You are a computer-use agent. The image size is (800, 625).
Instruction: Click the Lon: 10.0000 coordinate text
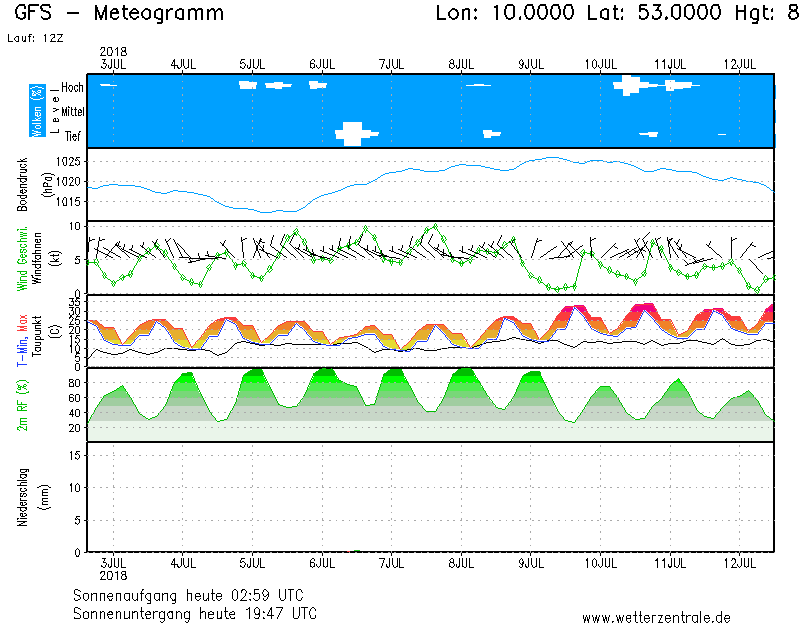pyautogui.click(x=505, y=14)
